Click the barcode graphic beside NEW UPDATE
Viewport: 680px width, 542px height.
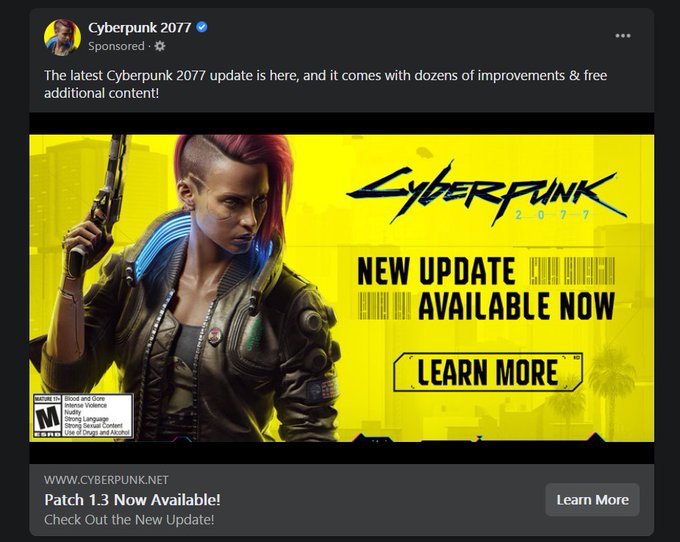point(572,271)
